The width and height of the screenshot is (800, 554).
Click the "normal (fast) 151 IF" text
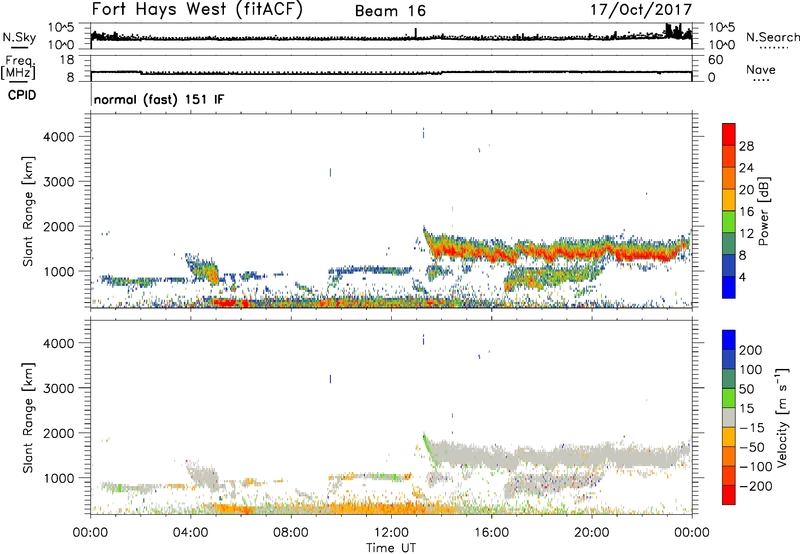tap(159, 99)
